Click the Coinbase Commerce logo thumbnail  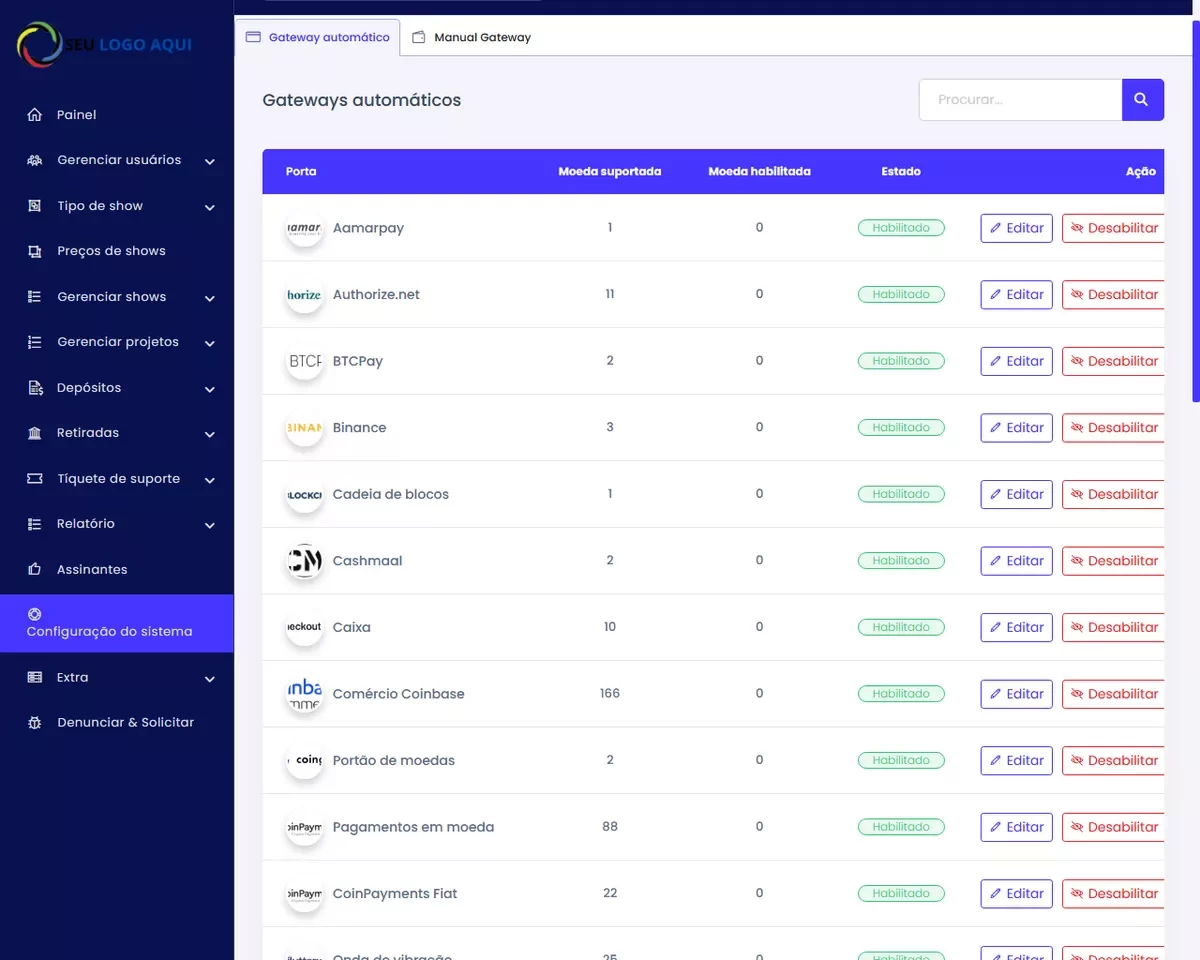pyautogui.click(x=304, y=694)
